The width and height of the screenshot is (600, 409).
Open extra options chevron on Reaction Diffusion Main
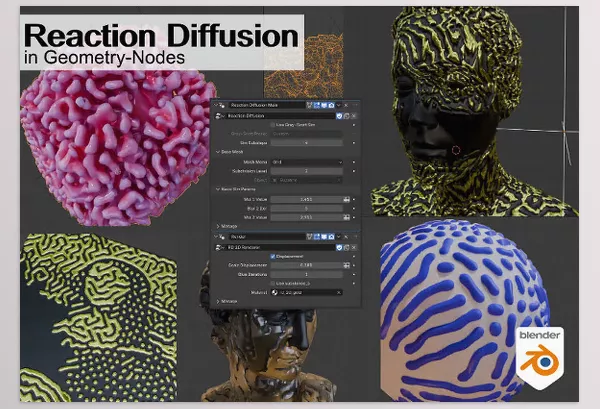click(339, 105)
